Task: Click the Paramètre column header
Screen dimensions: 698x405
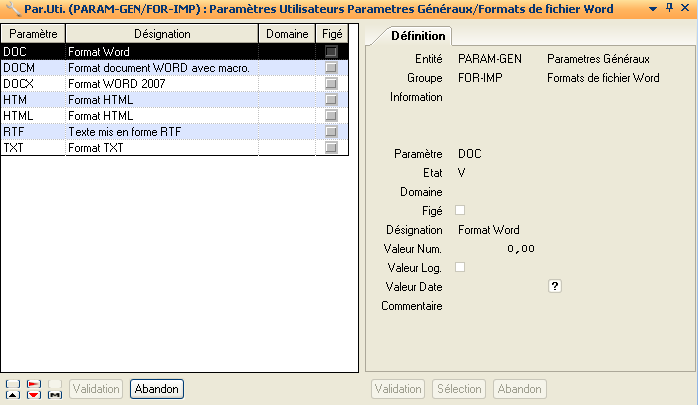Action: 32,34
